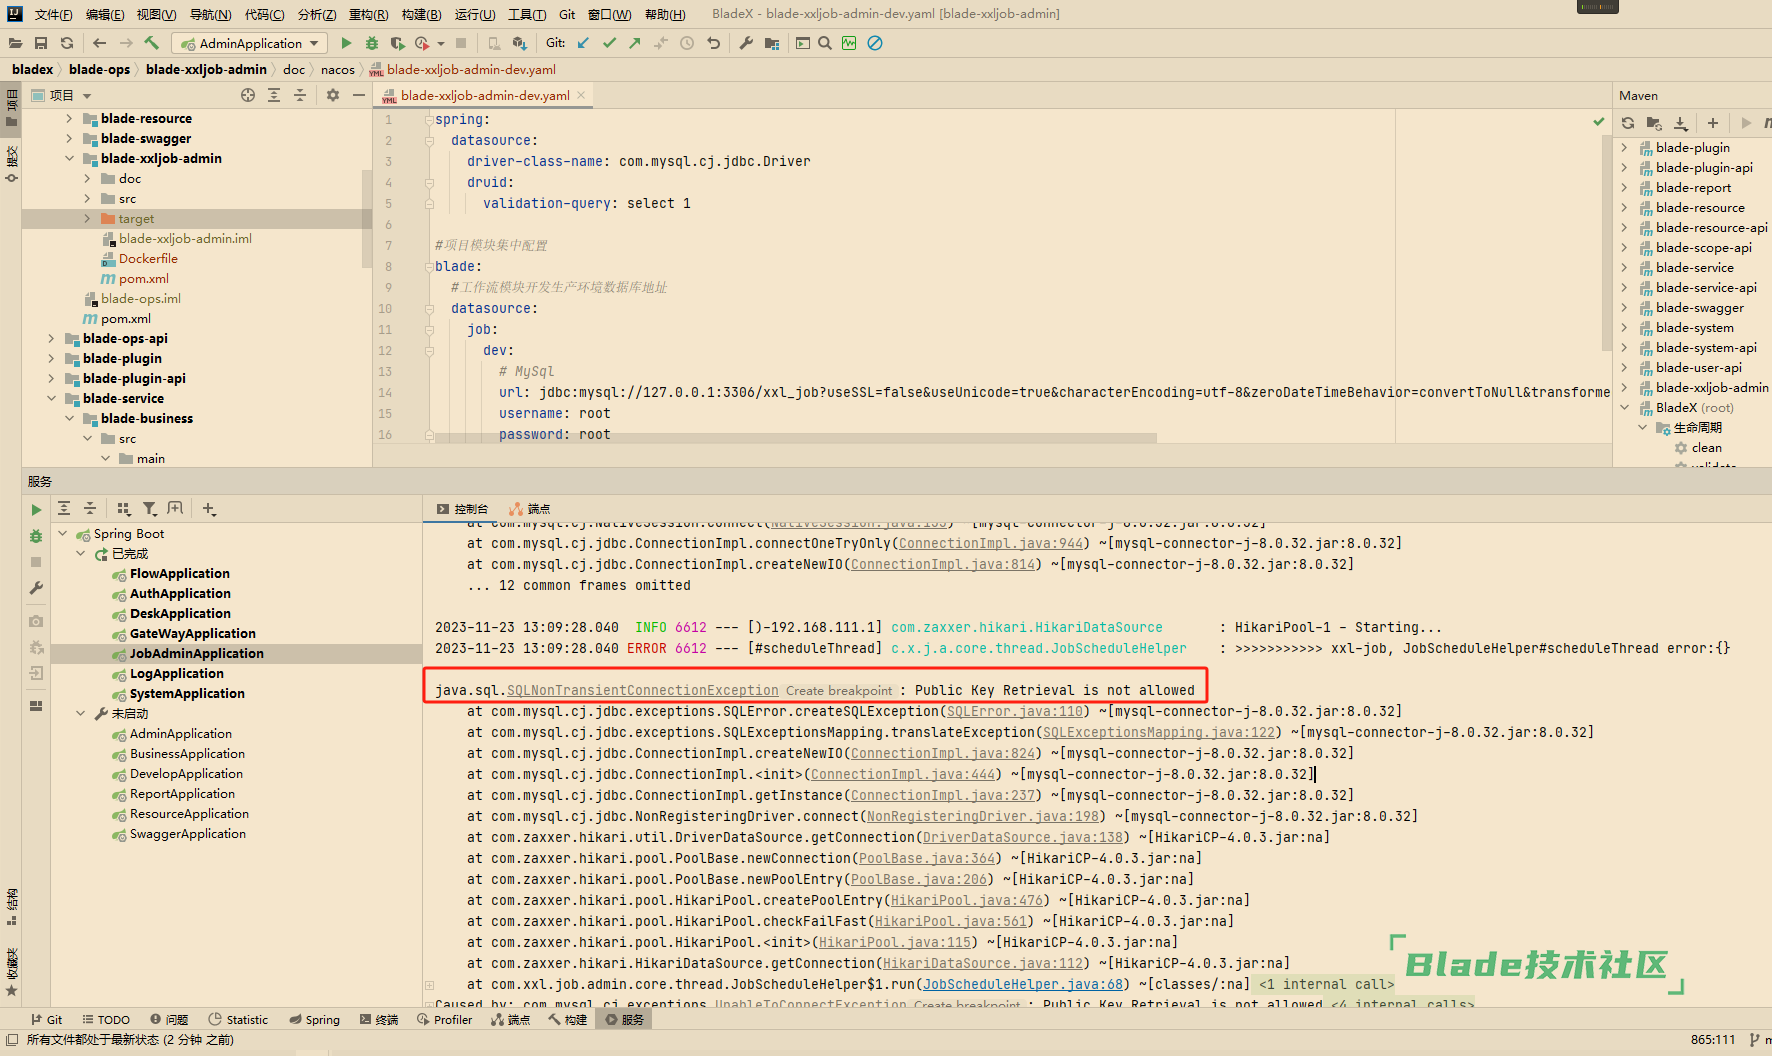
Task: Click the Git push green arrow icon
Action: pos(635,43)
